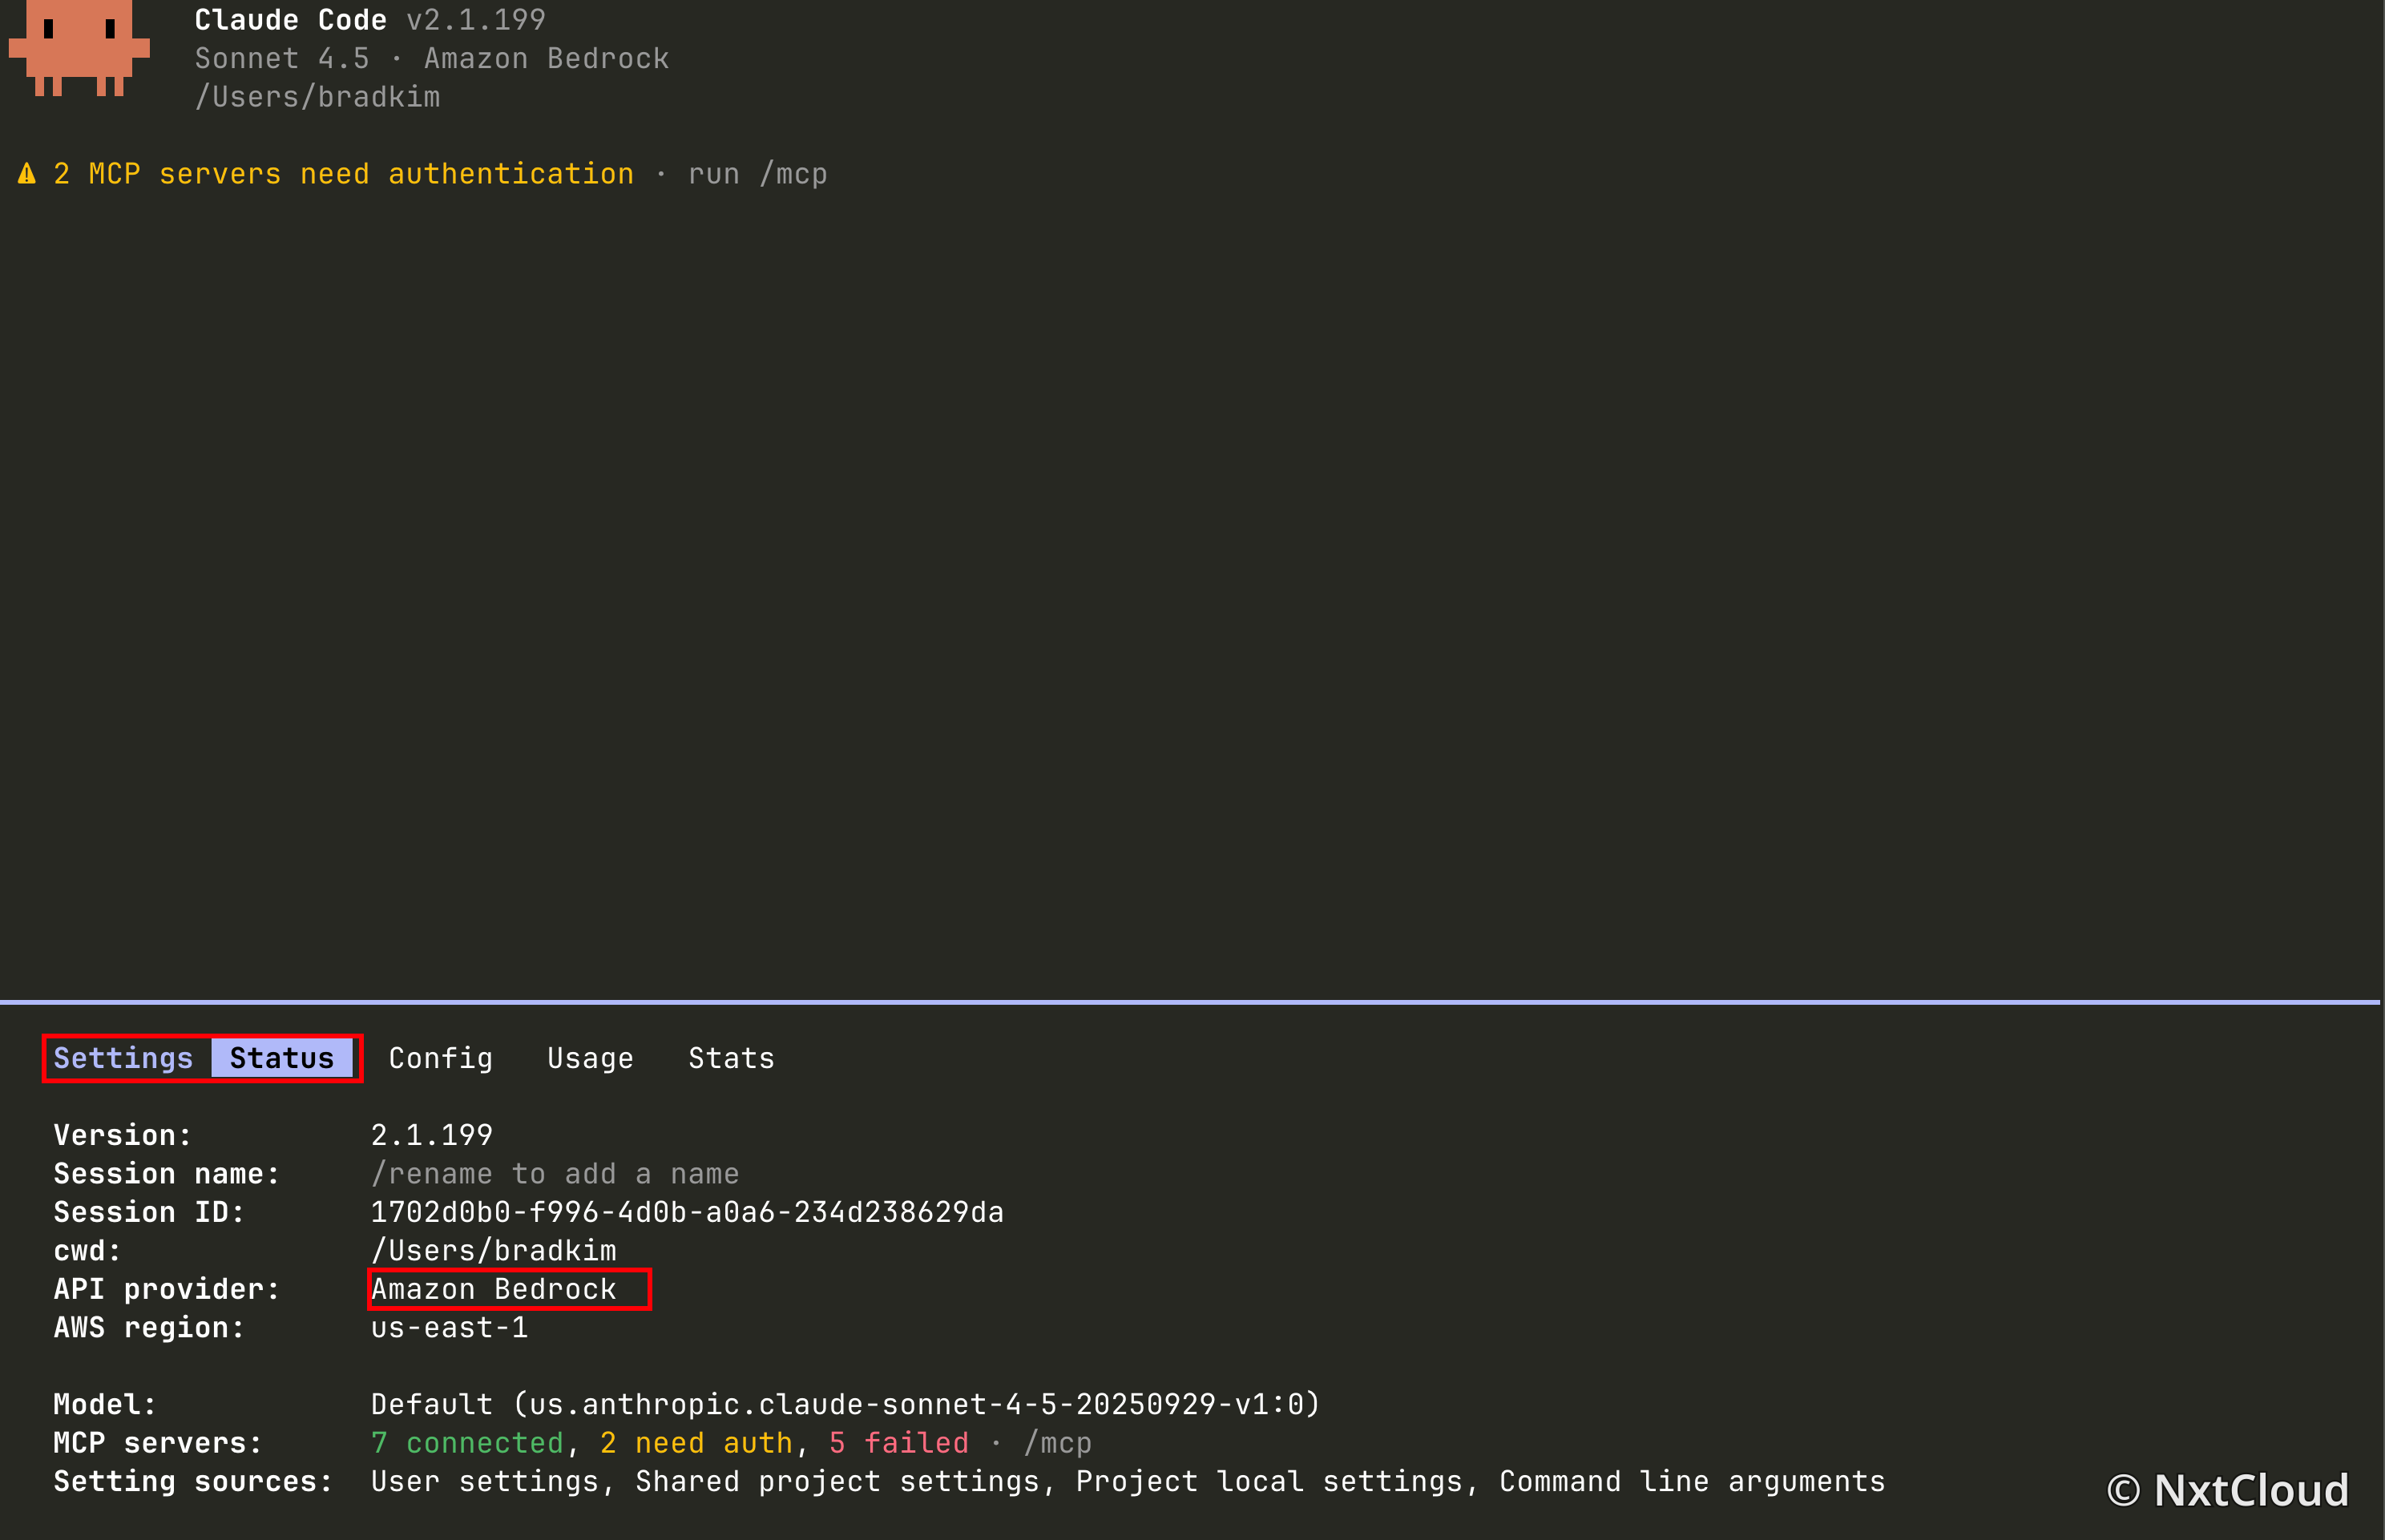Image resolution: width=2385 pixels, height=1540 pixels.
Task: Click the '/rename to add a name' hint
Action: pyautogui.click(x=555, y=1174)
